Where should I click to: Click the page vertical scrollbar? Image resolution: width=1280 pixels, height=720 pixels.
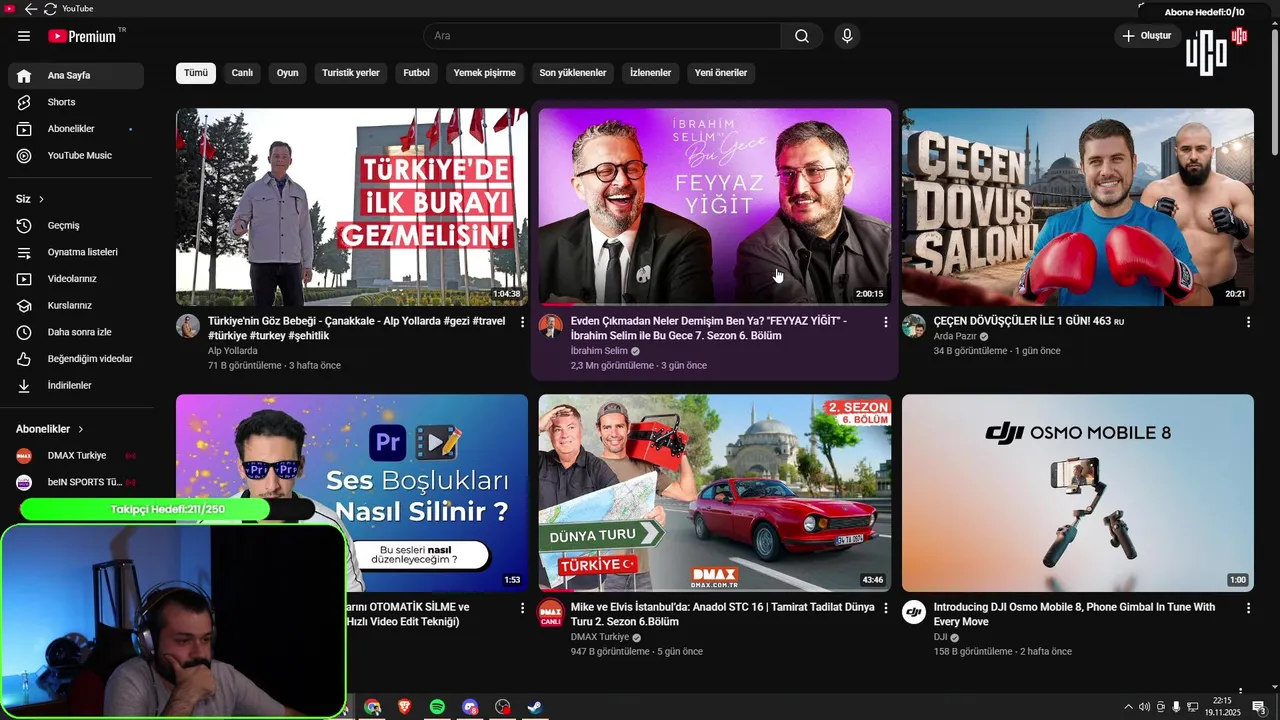coord(1274,90)
